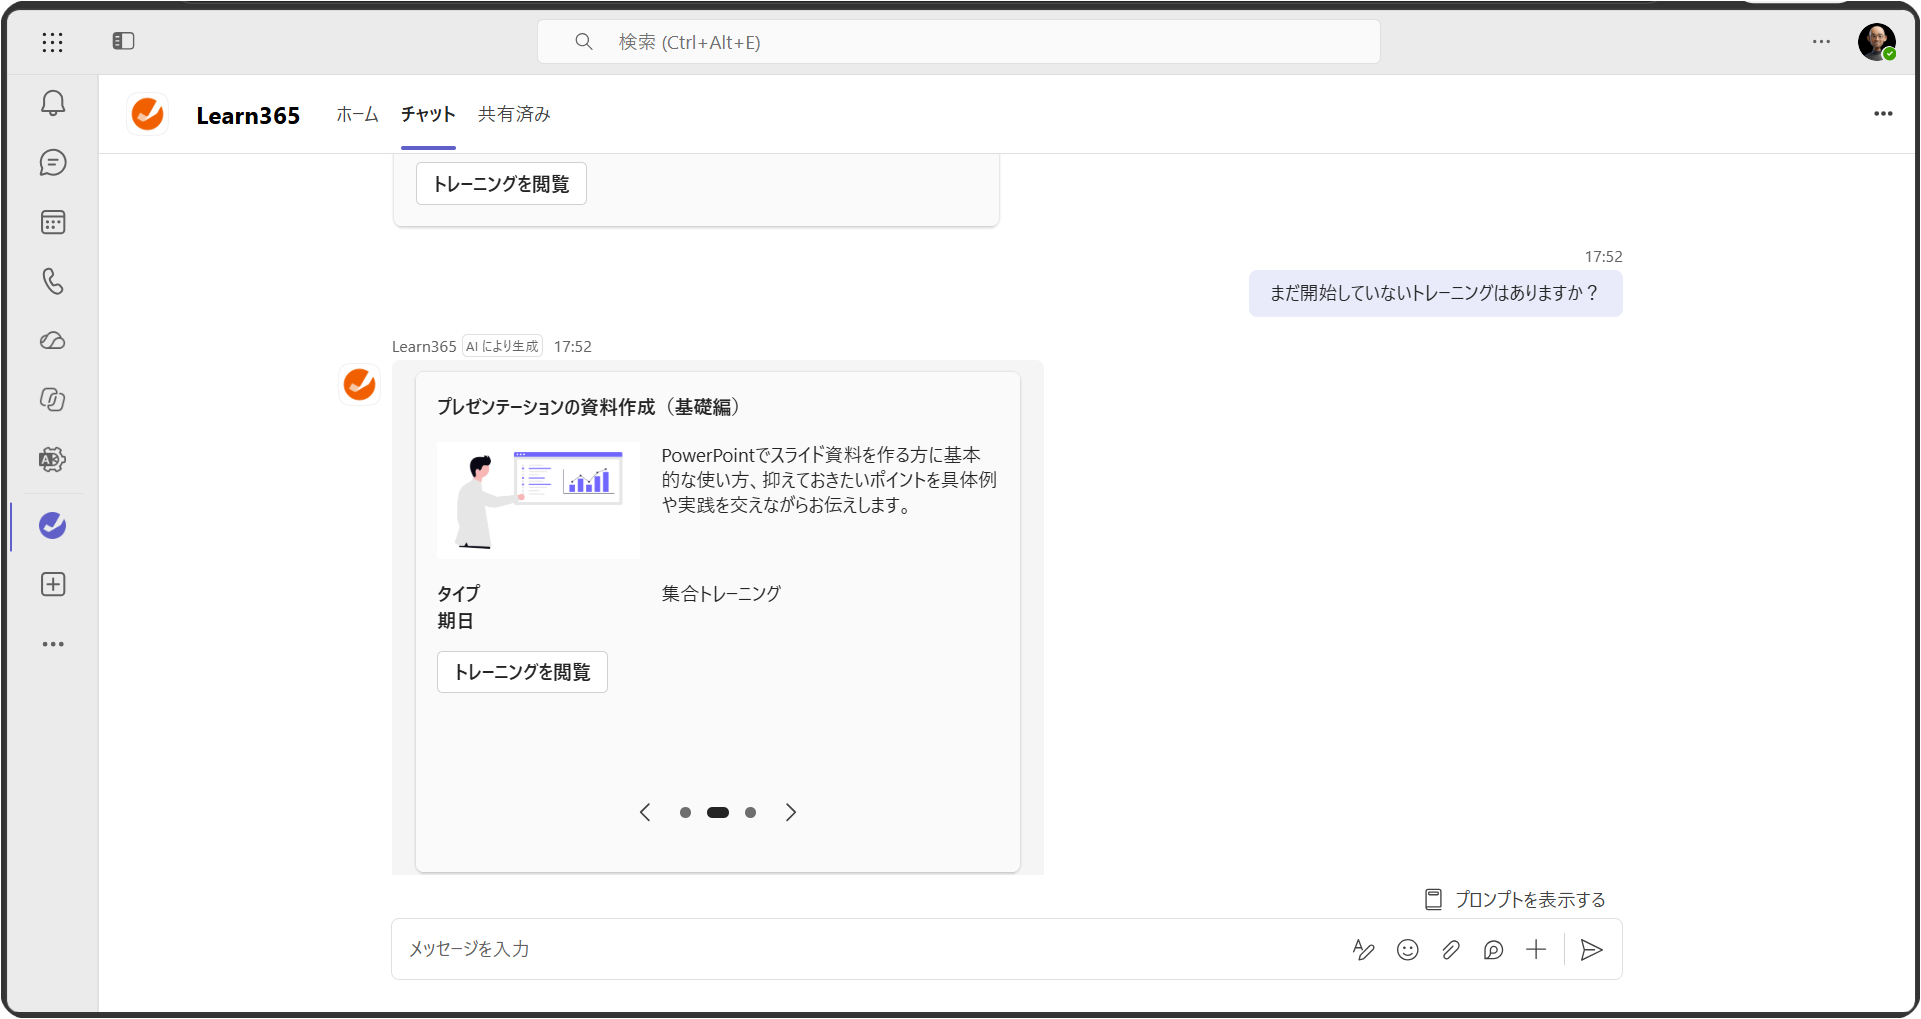Click the add apps plus icon

(53, 584)
